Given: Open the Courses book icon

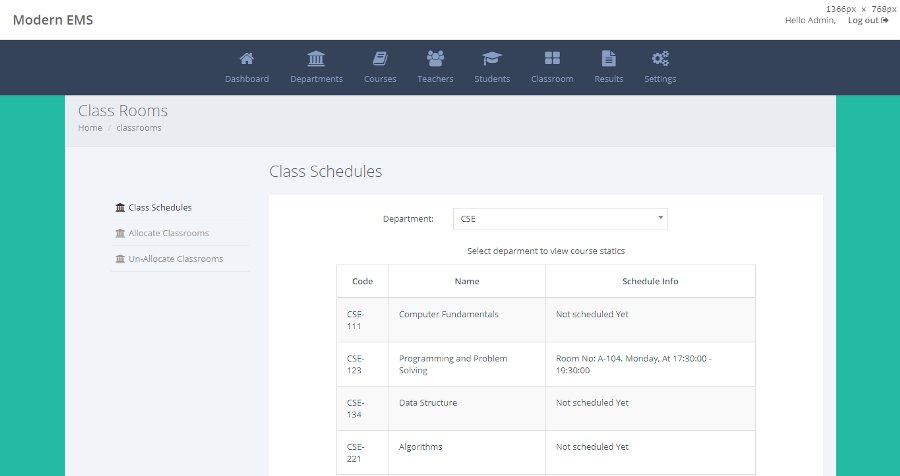Looking at the screenshot, I should (380, 58).
